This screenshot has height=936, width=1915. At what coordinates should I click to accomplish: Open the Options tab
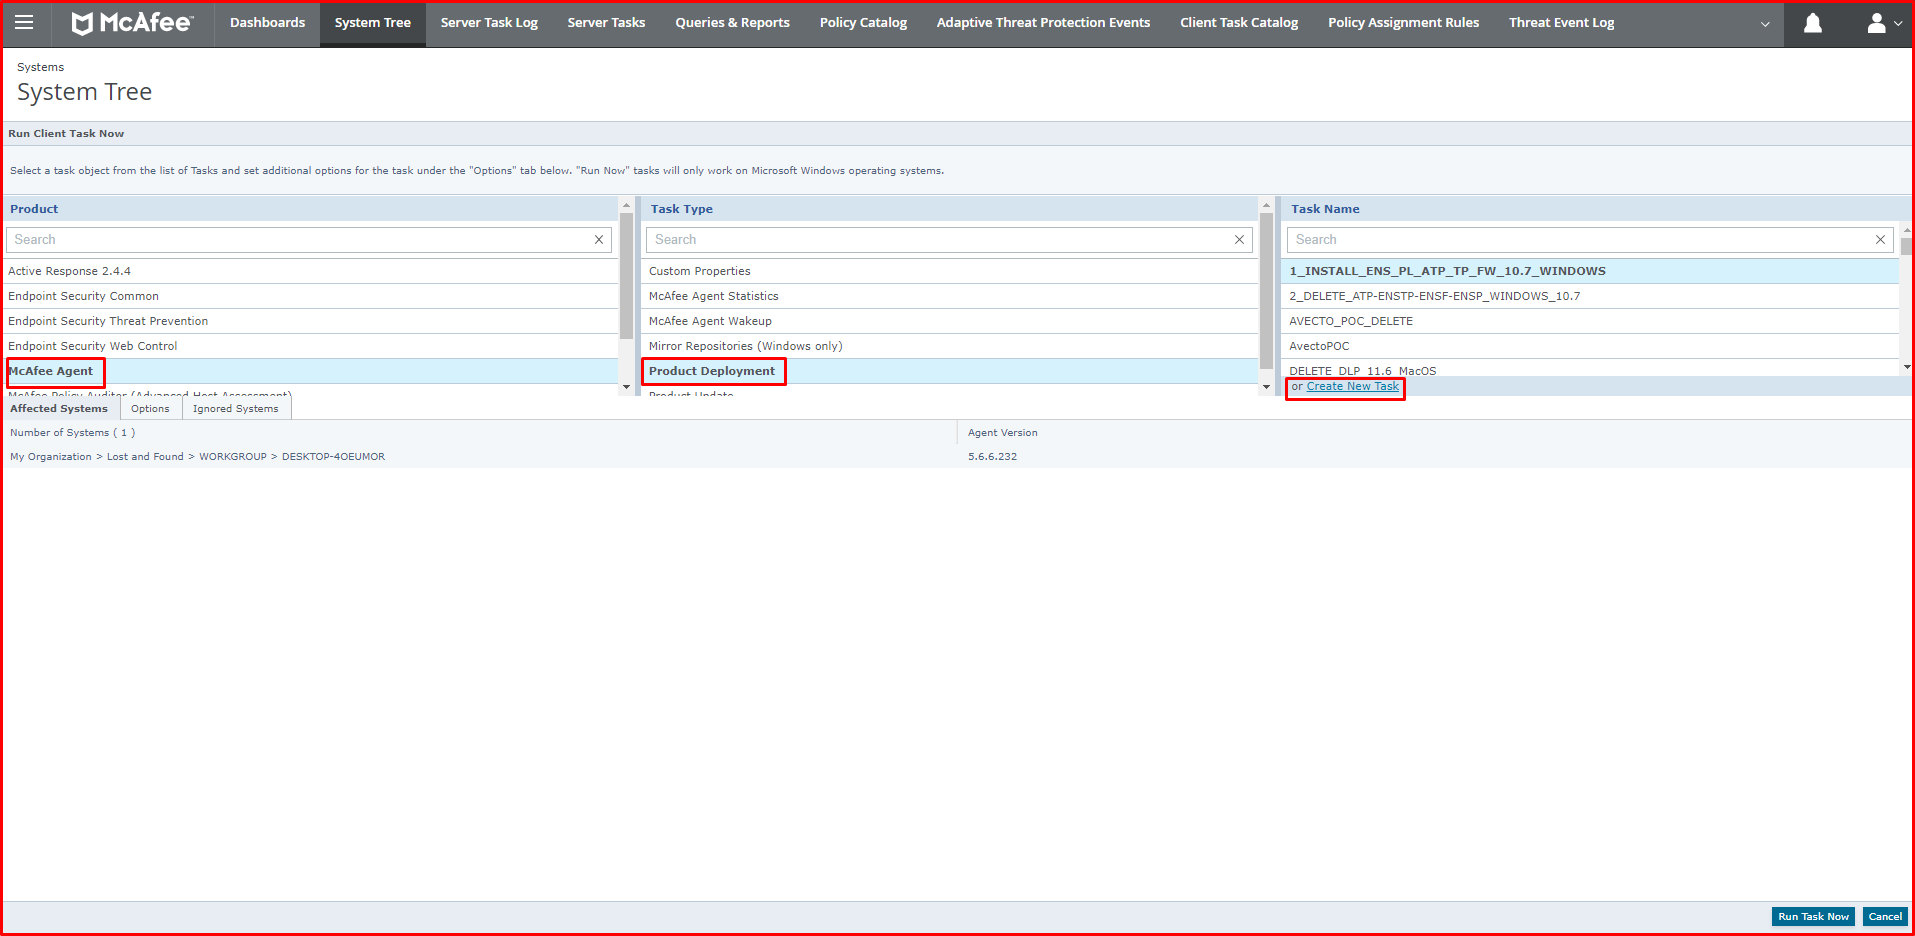coord(150,408)
